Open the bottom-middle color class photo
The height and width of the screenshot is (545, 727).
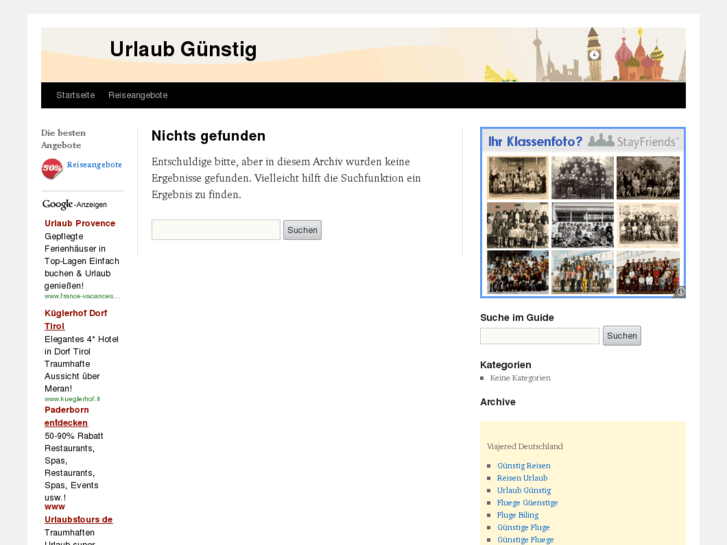tap(582, 272)
